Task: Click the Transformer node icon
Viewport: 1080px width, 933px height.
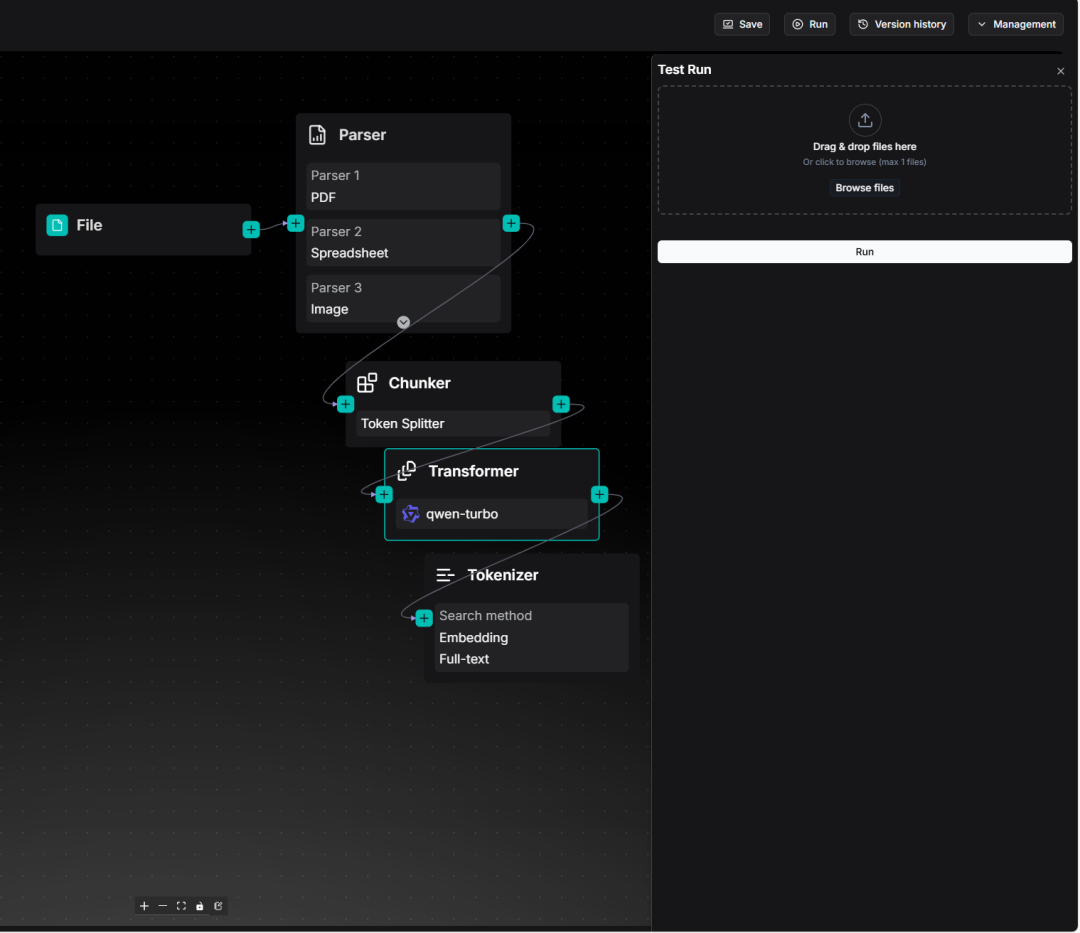Action: point(406,471)
